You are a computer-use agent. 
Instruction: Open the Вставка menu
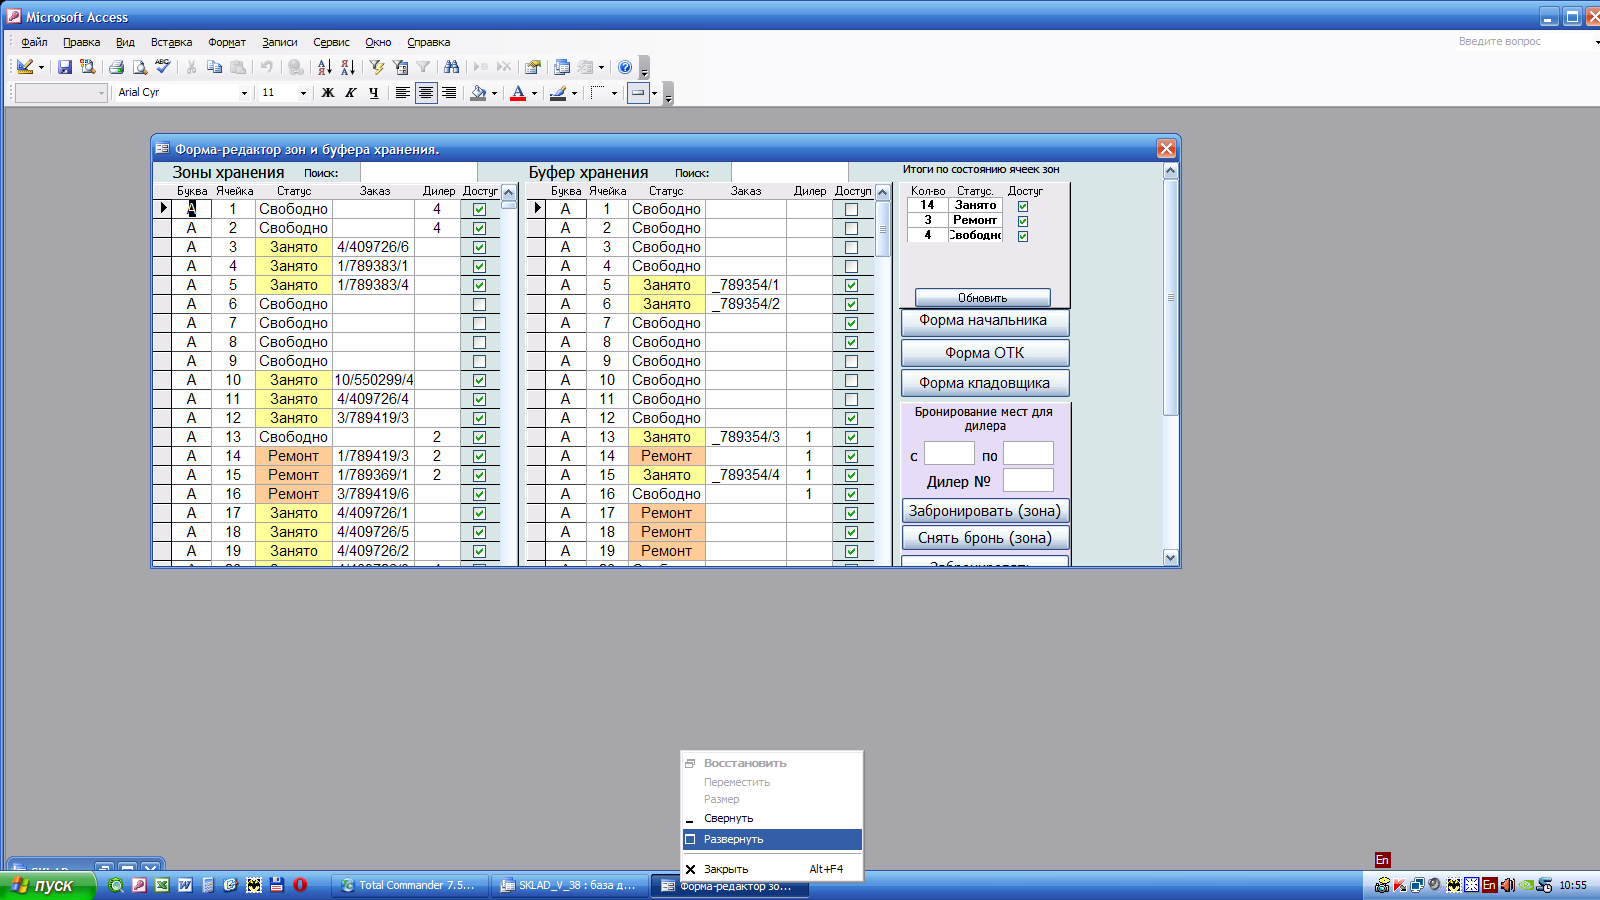click(x=171, y=42)
